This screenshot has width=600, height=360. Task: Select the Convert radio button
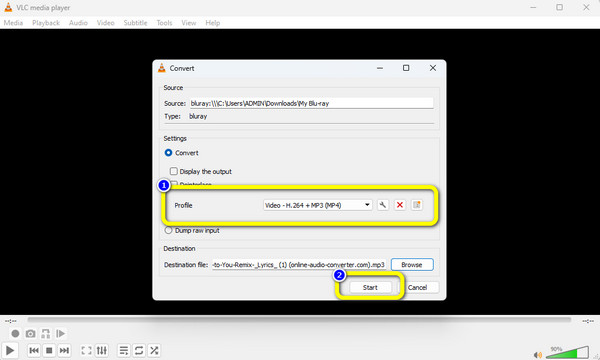point(168,153)
